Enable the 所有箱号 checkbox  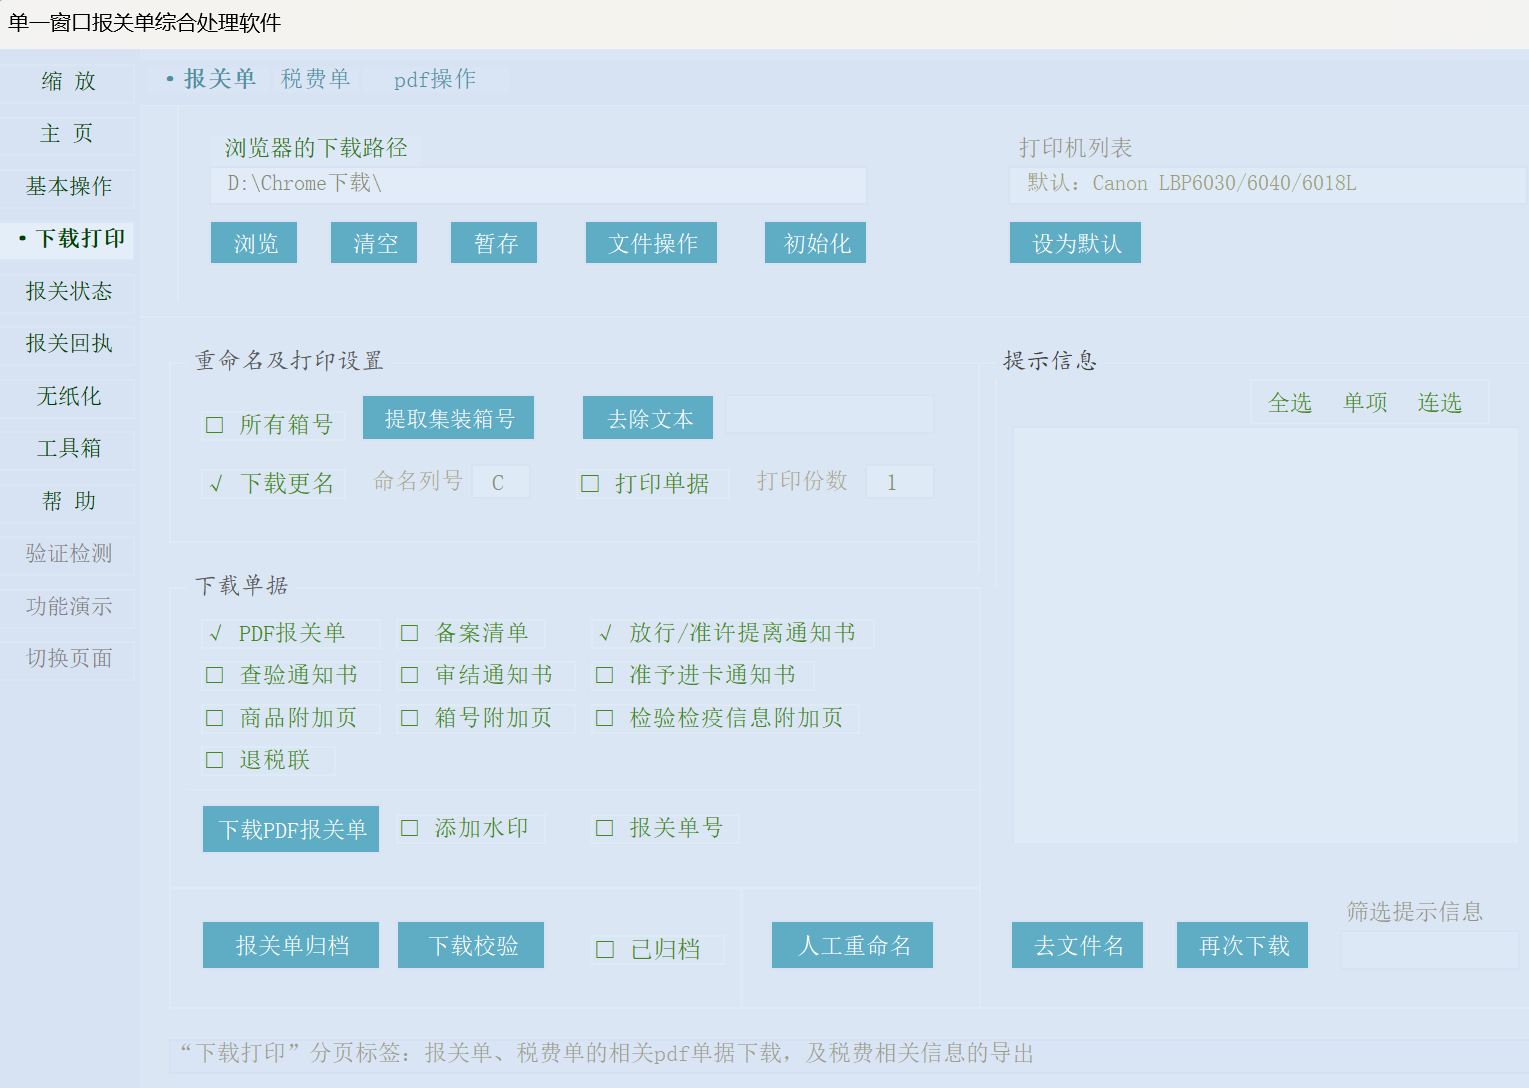[215, 425]
